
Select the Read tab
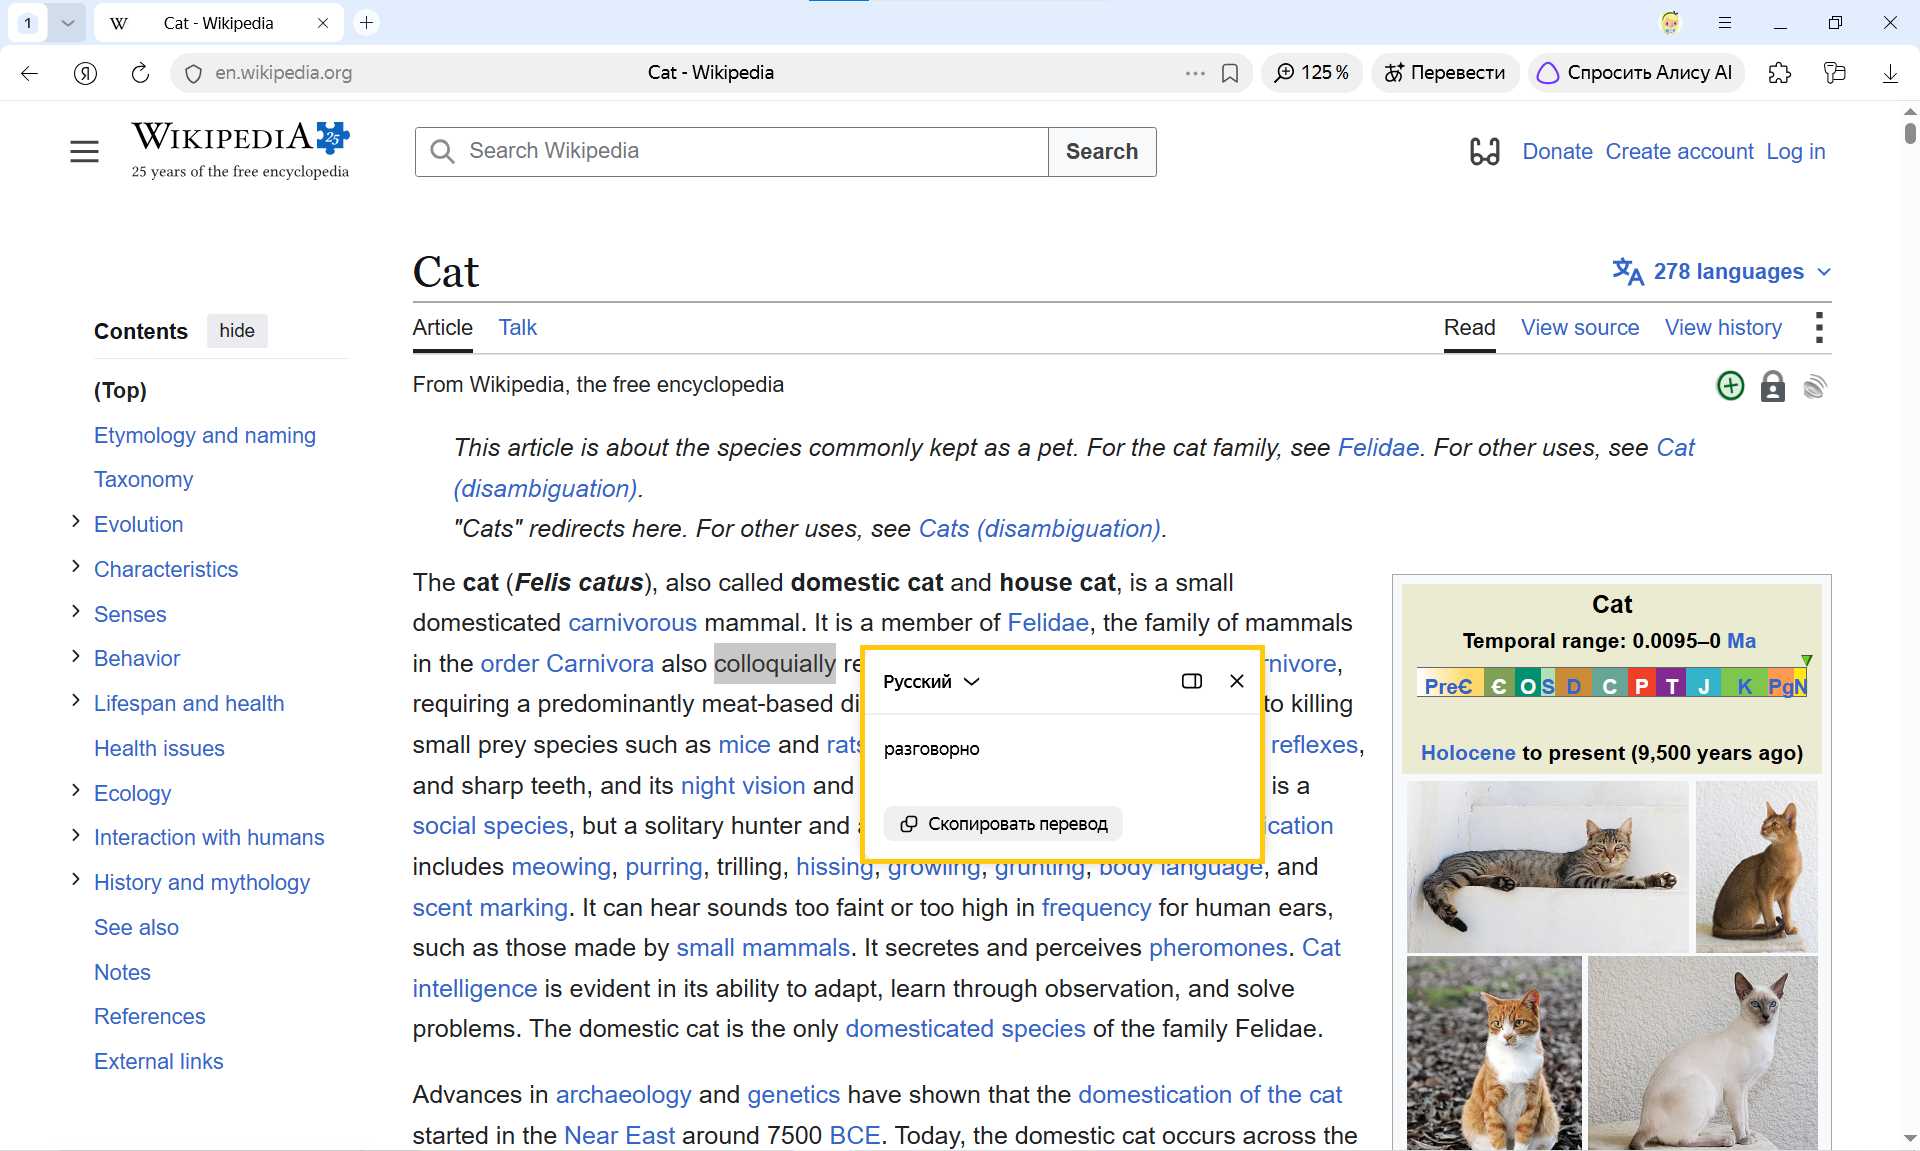pos(1469,328)
